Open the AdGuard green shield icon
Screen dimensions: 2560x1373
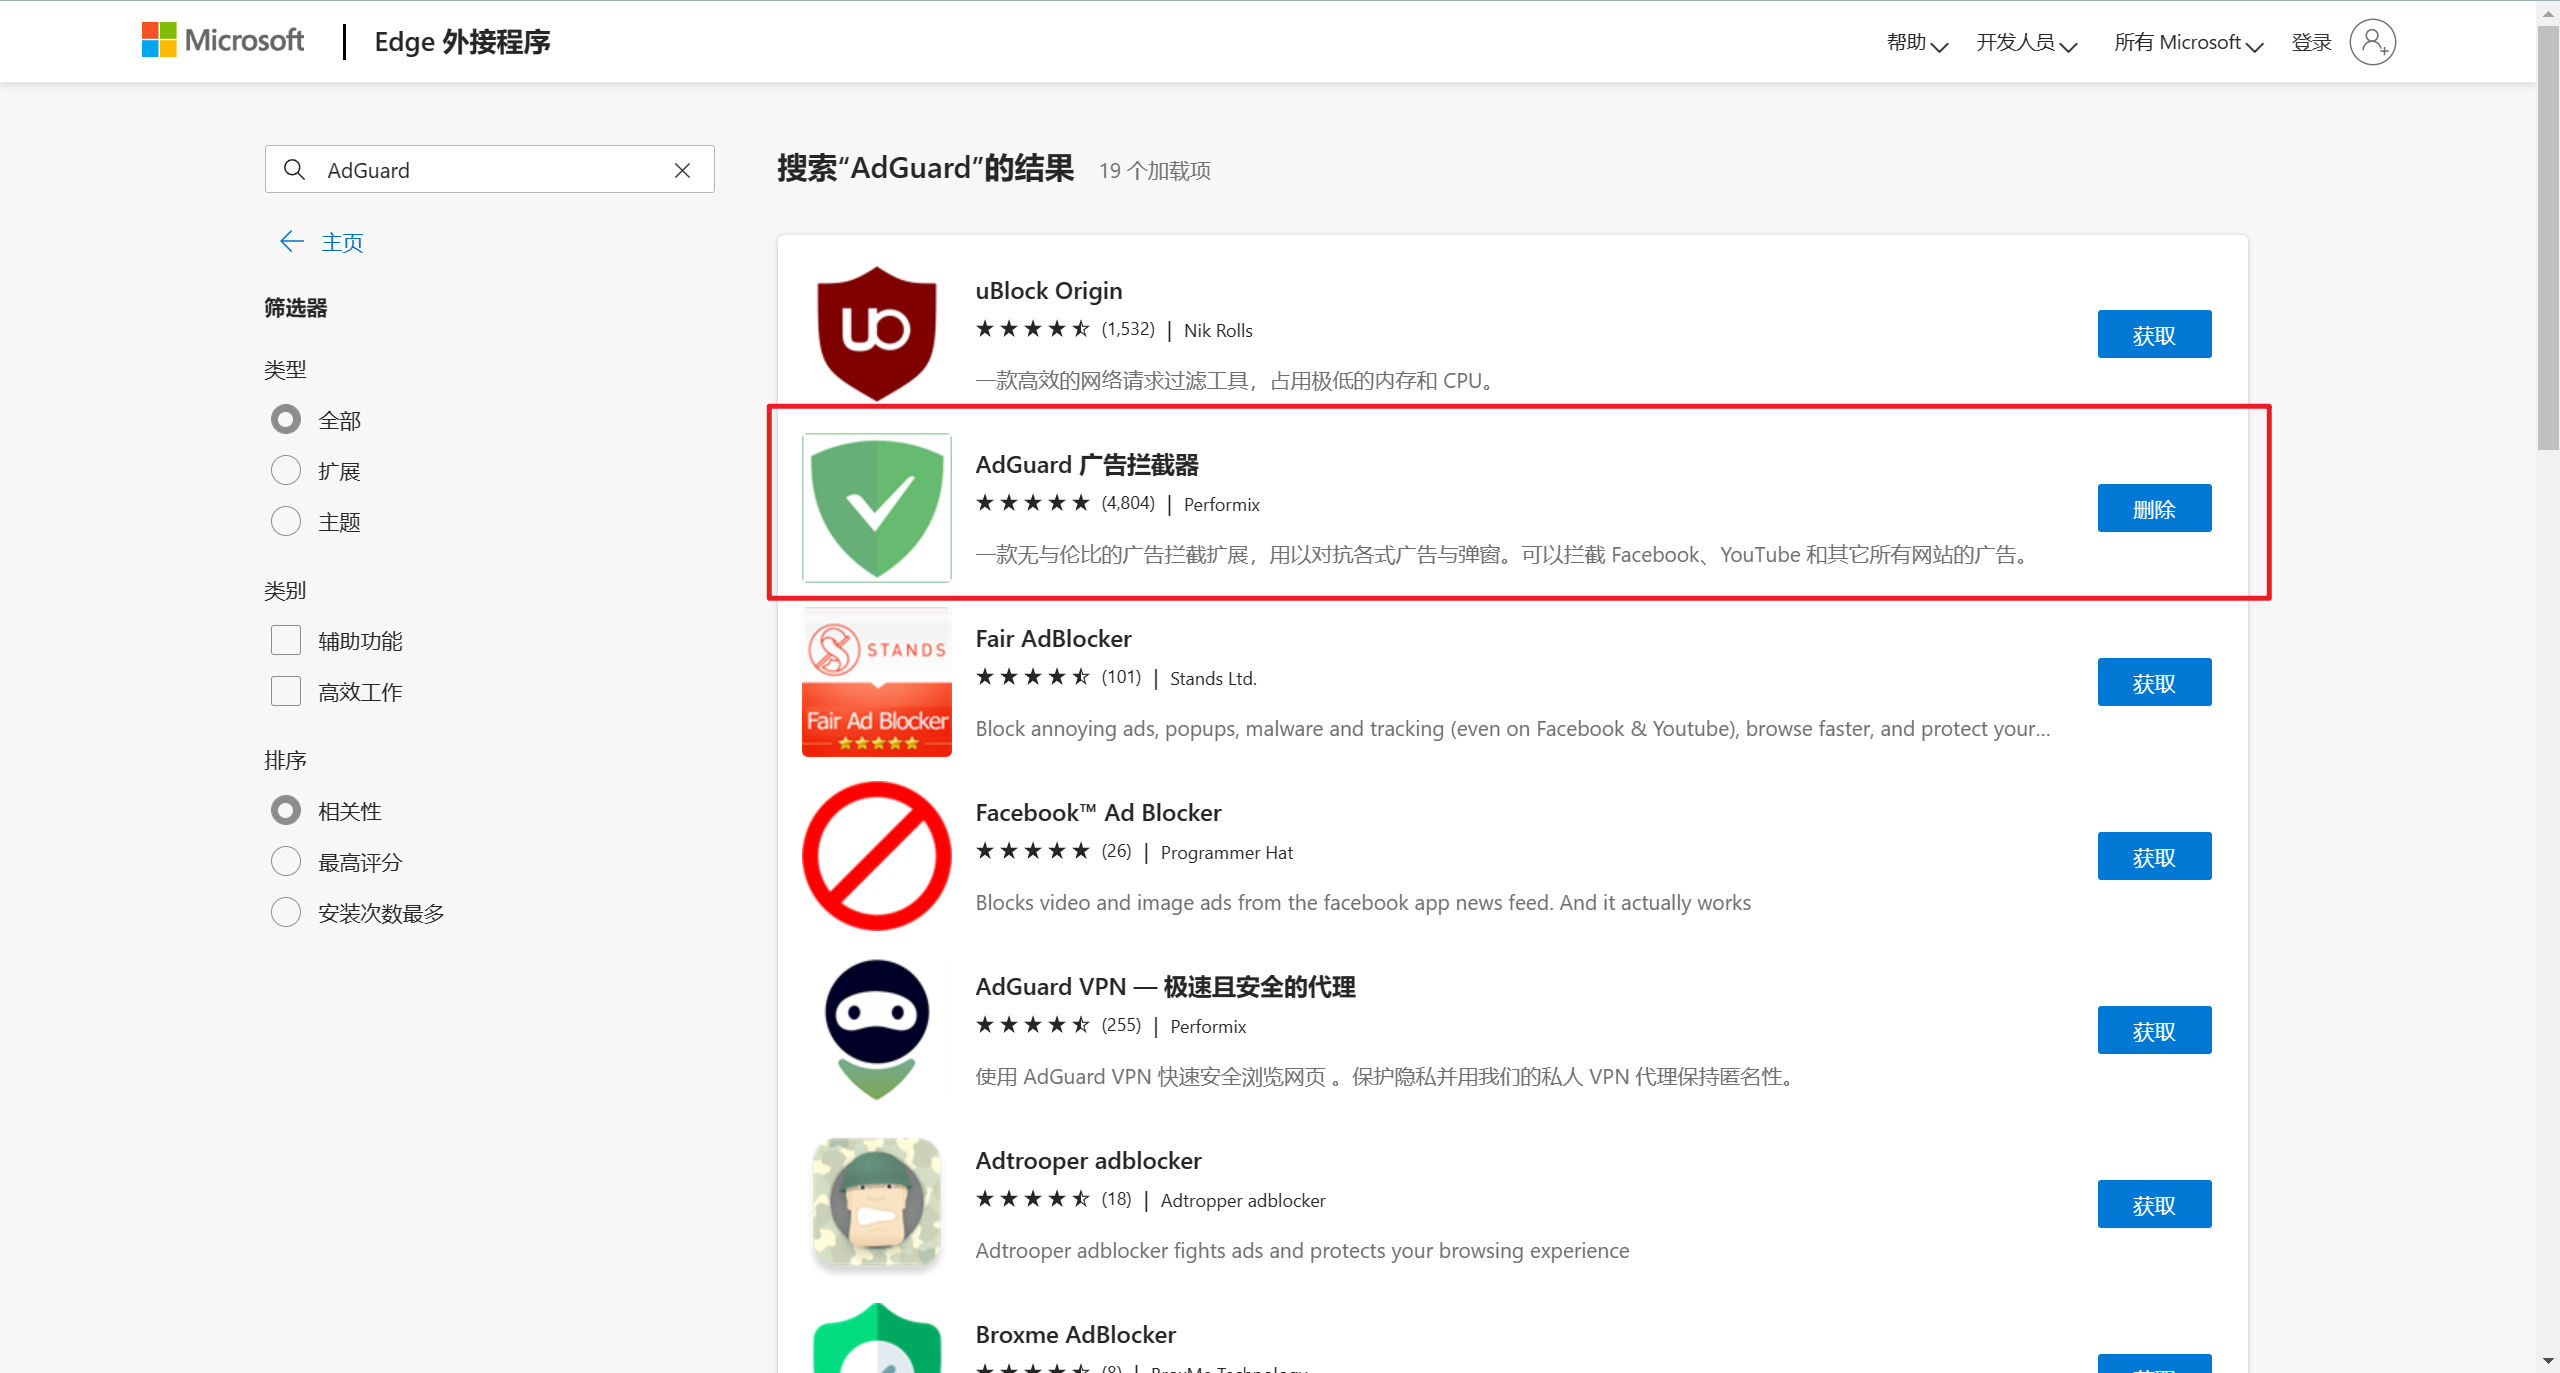pos(876,507)
